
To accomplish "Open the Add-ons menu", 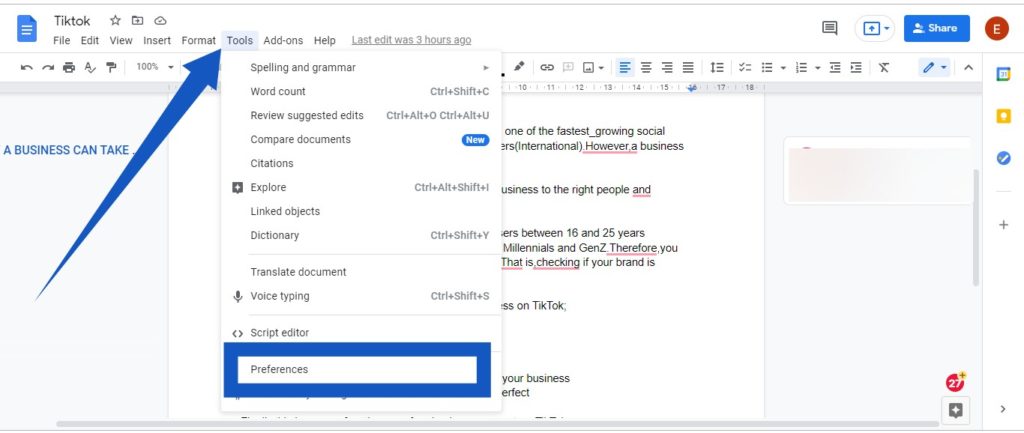I will coord(283,40).
